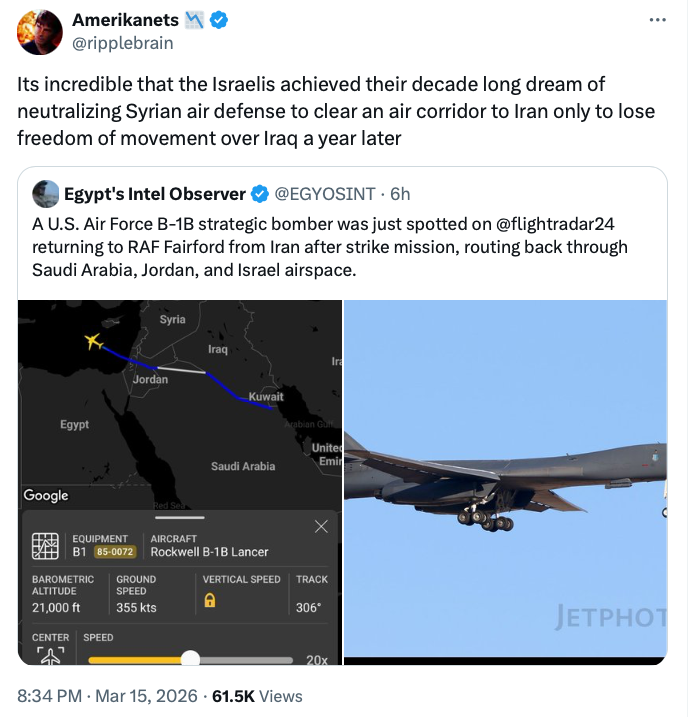Open the tweet's more options menu

point(657,21)
